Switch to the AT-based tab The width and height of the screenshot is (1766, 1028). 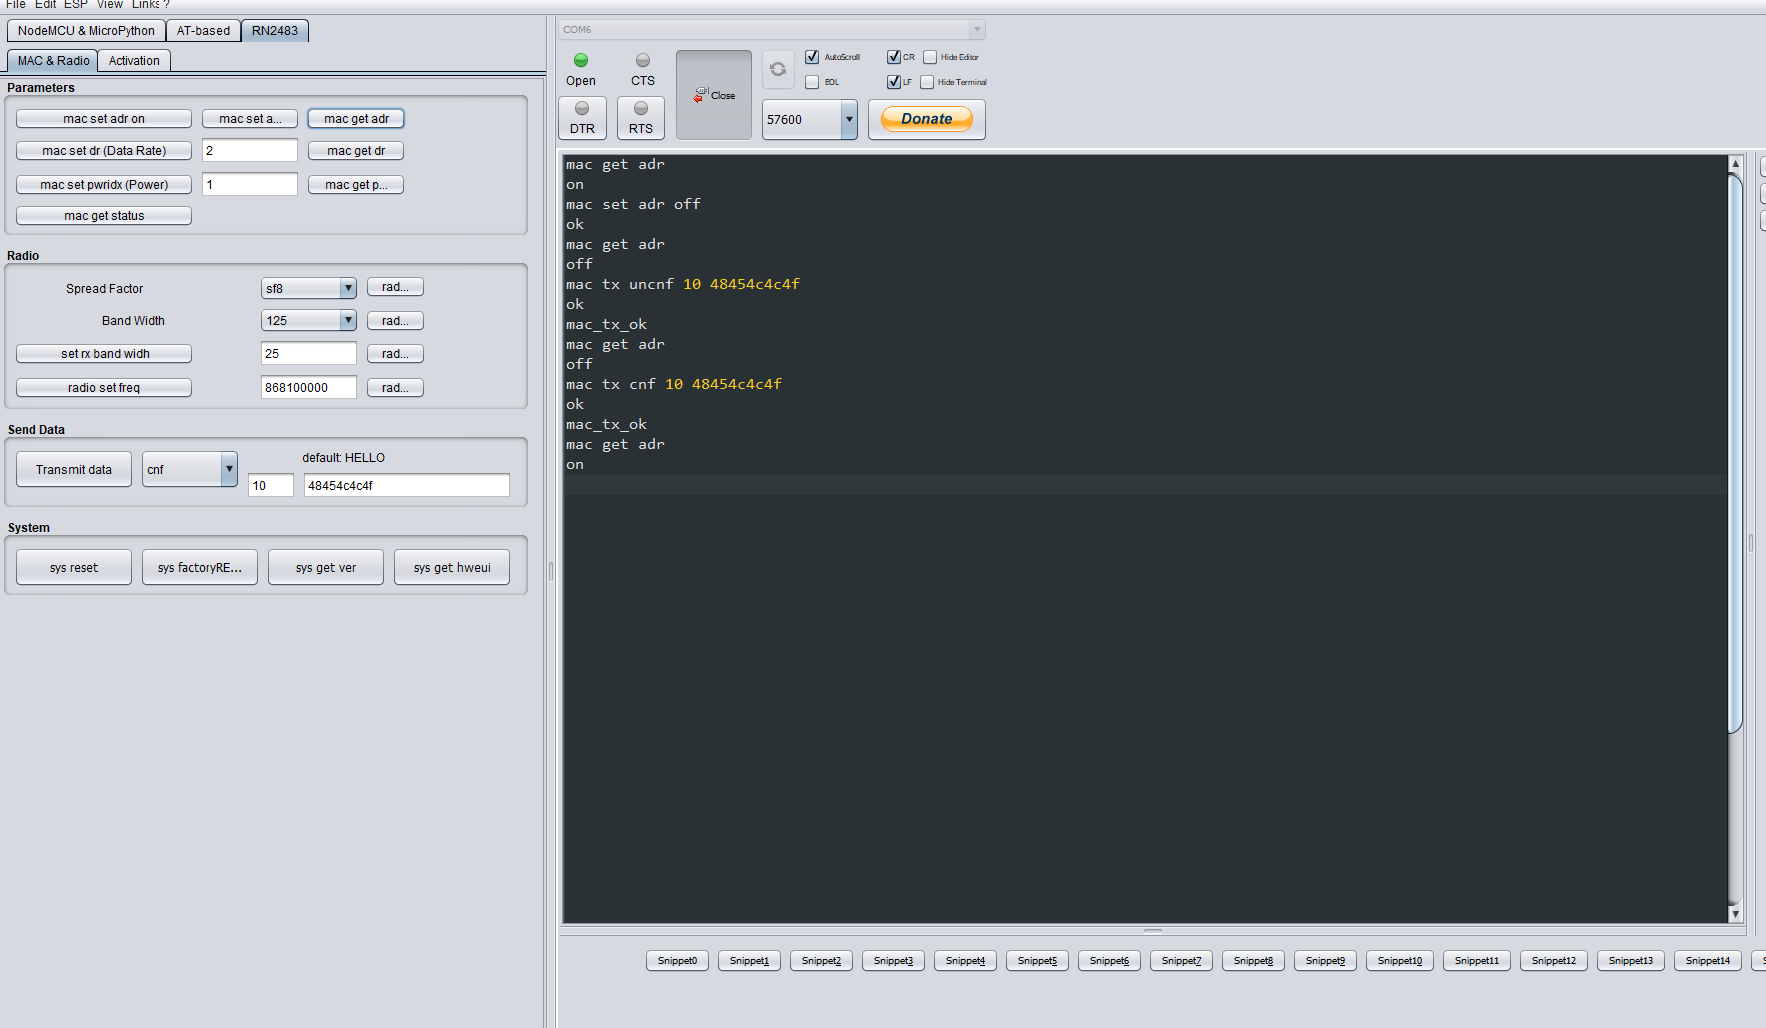(203, 31)
